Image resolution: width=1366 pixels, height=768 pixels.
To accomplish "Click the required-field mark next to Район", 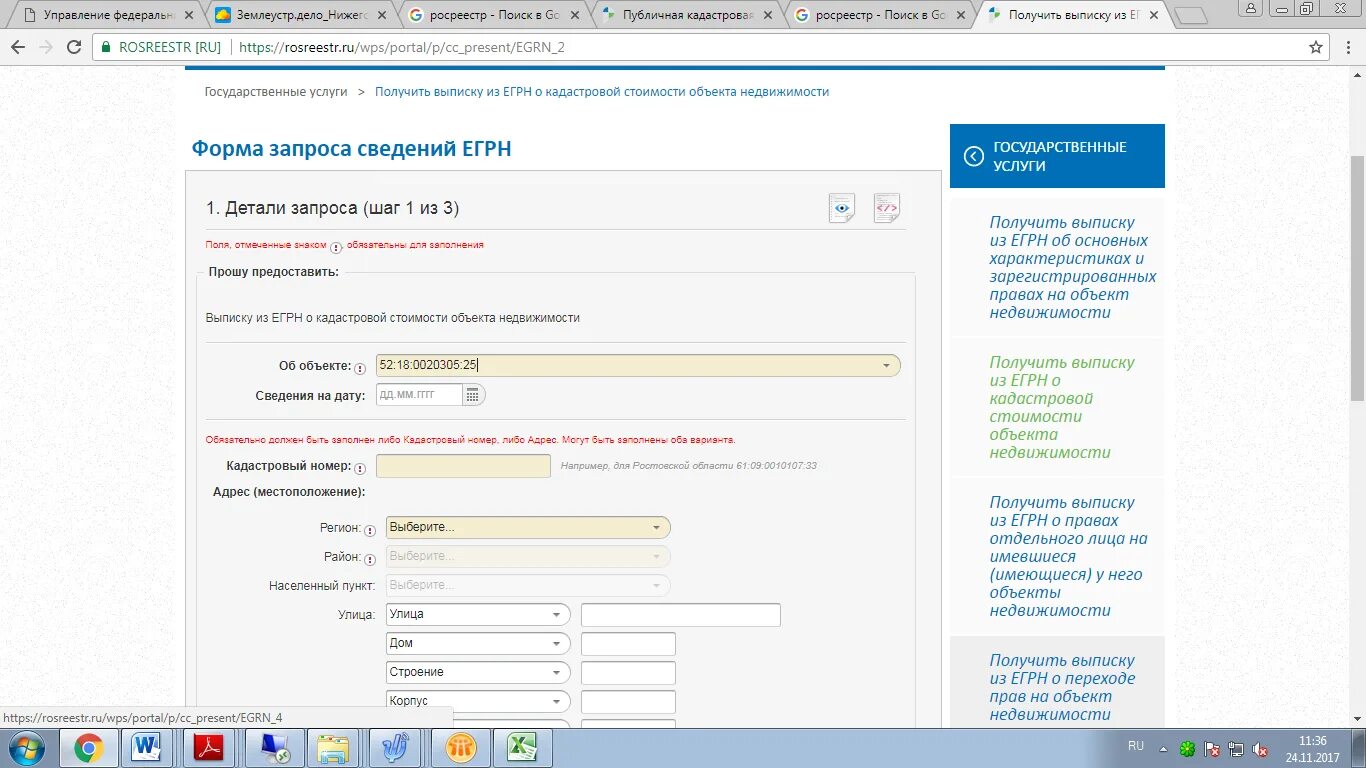I will [x=370, y=559].
